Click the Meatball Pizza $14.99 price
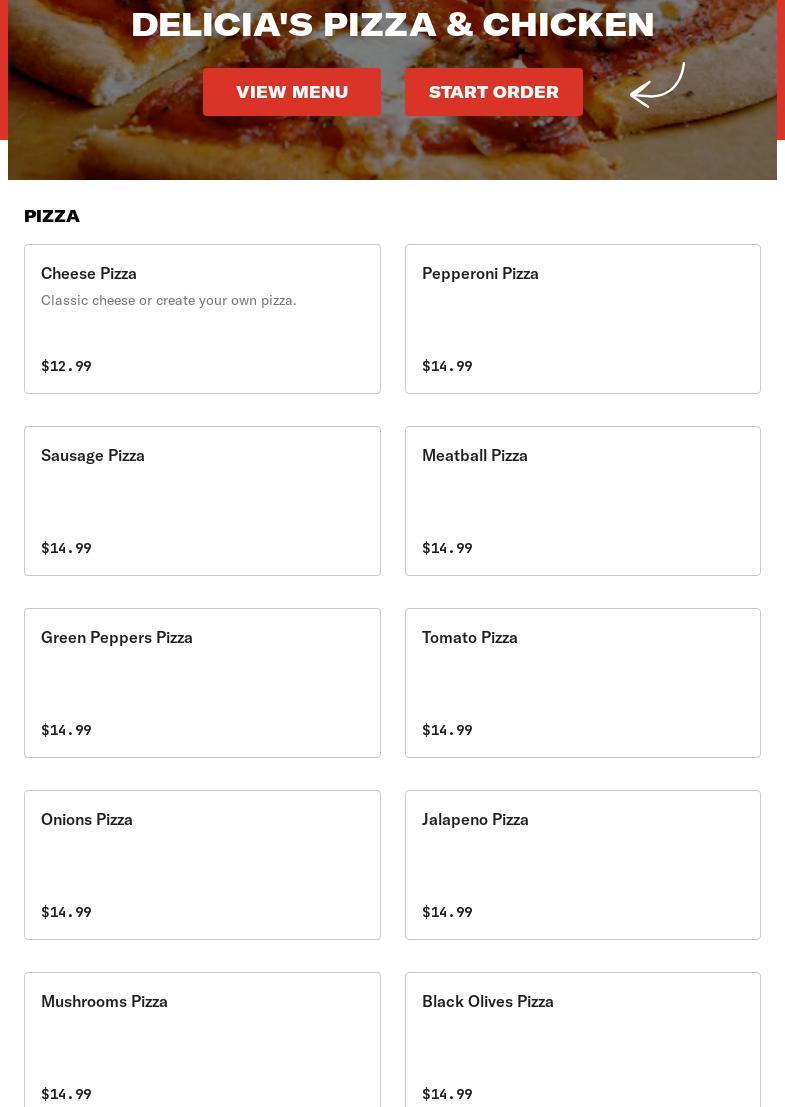 (448, 548)
